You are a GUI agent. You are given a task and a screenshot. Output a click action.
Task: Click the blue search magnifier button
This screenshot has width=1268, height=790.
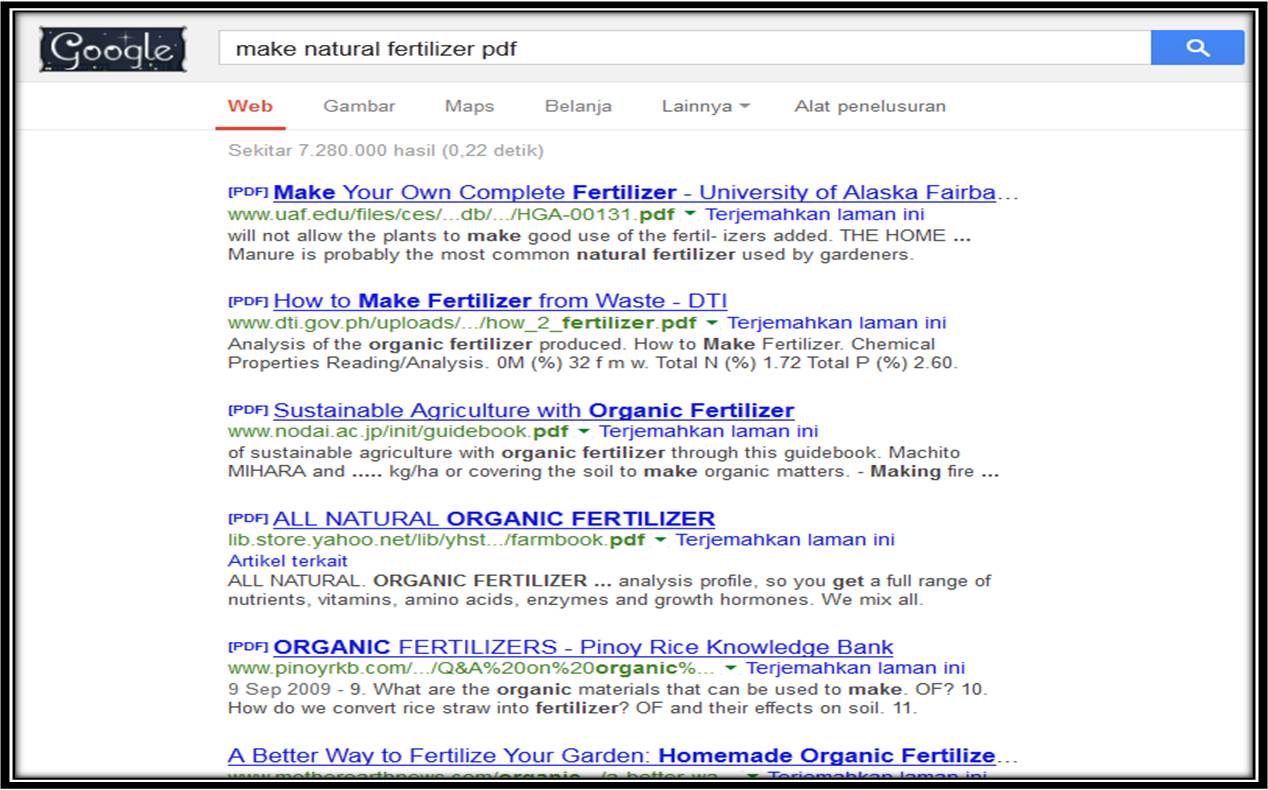click(x=1197, y=47)
